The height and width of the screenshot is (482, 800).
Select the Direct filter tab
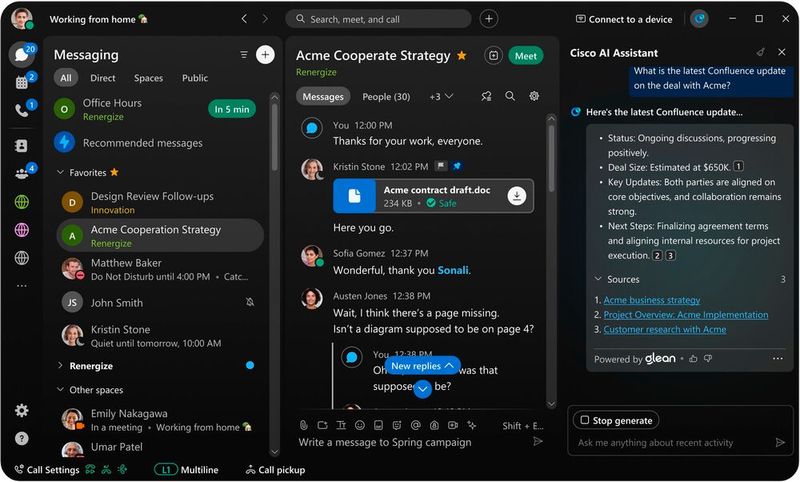point(103,78)
